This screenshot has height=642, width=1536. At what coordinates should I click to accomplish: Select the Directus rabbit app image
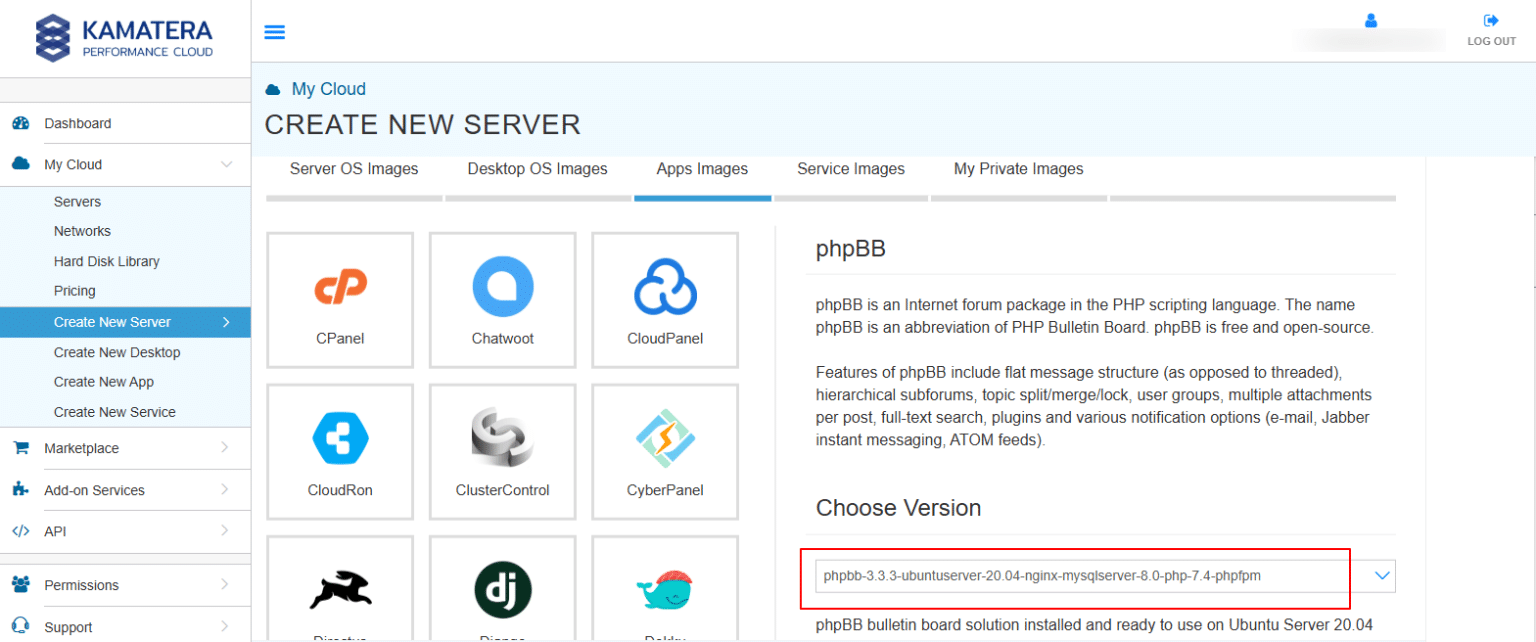(340, 590)
